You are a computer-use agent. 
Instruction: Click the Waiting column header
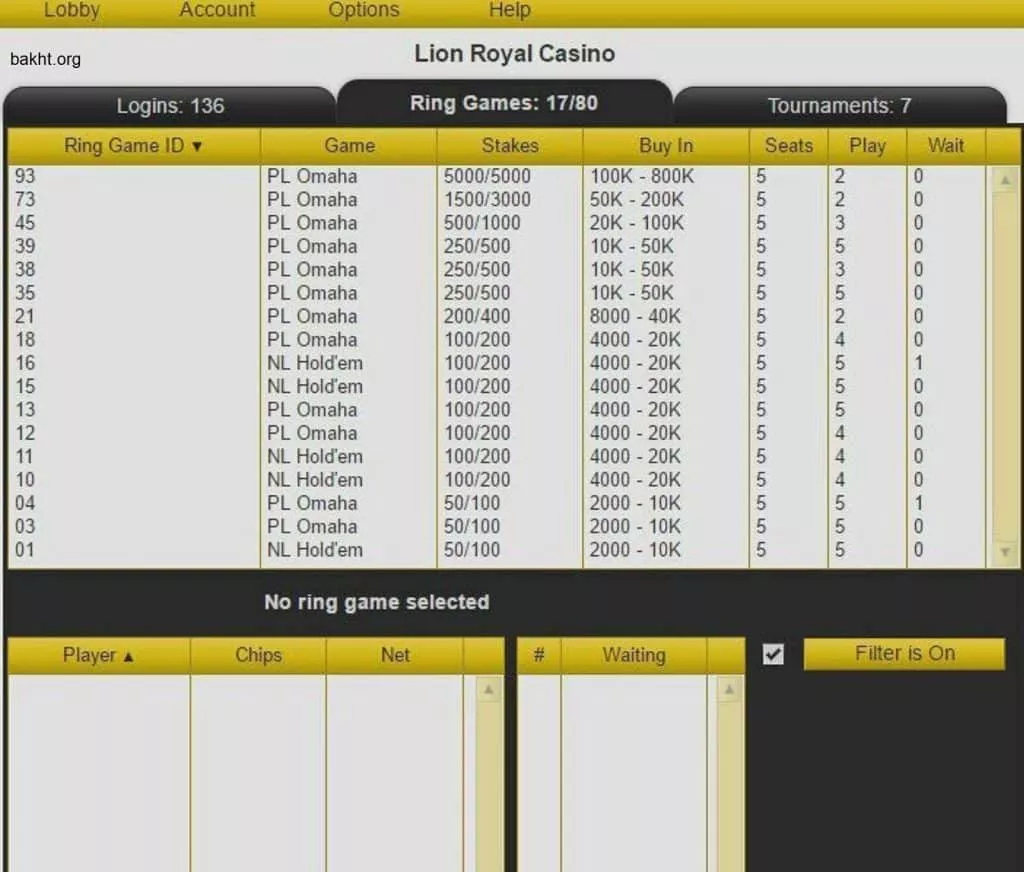pos(633,656)
